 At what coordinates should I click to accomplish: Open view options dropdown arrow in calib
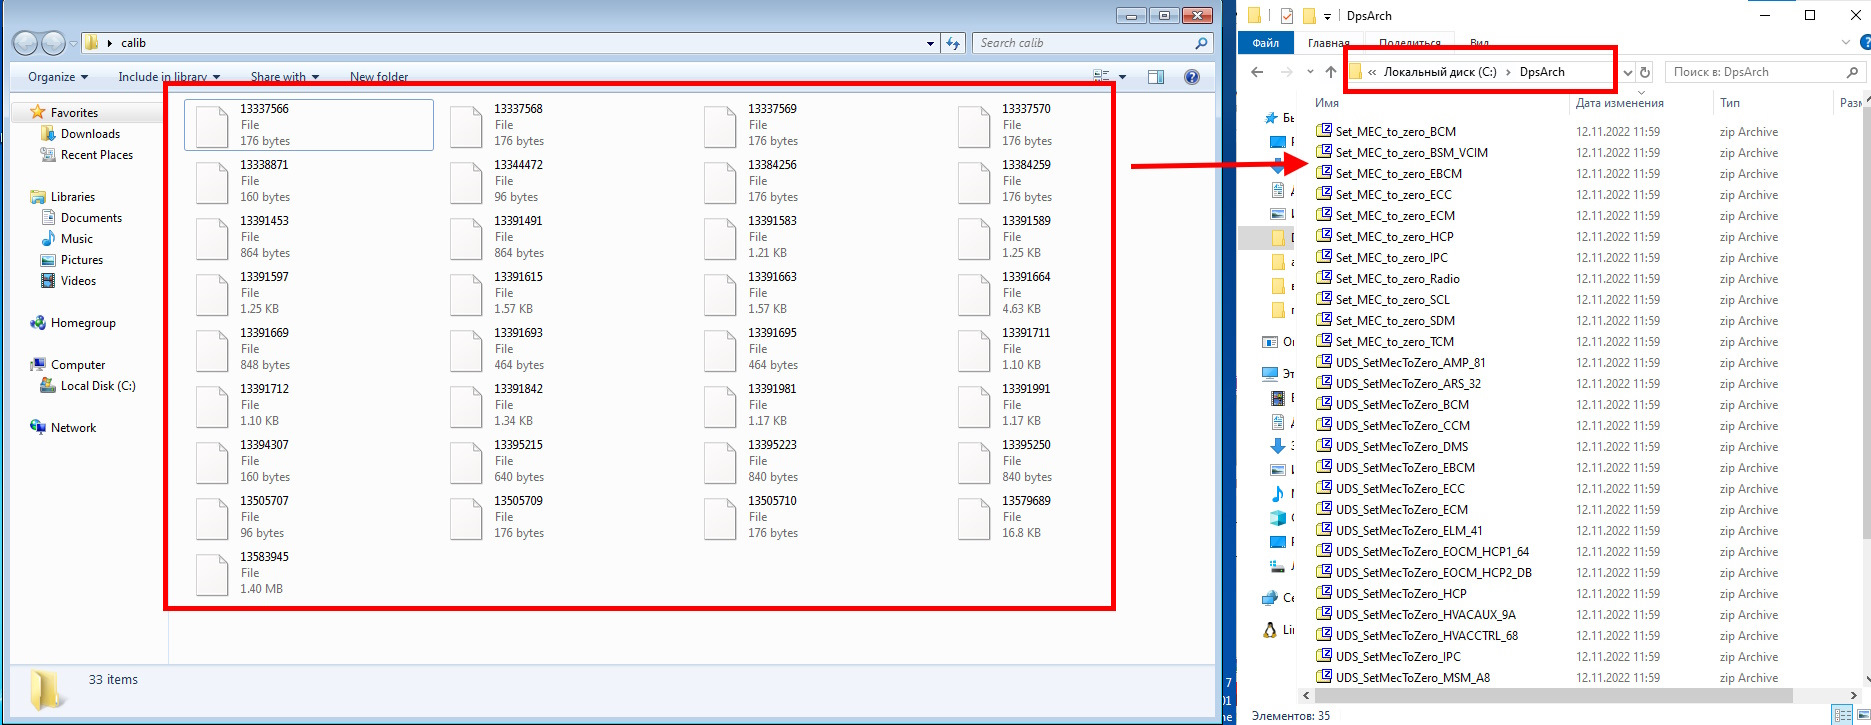(1122, 77)
